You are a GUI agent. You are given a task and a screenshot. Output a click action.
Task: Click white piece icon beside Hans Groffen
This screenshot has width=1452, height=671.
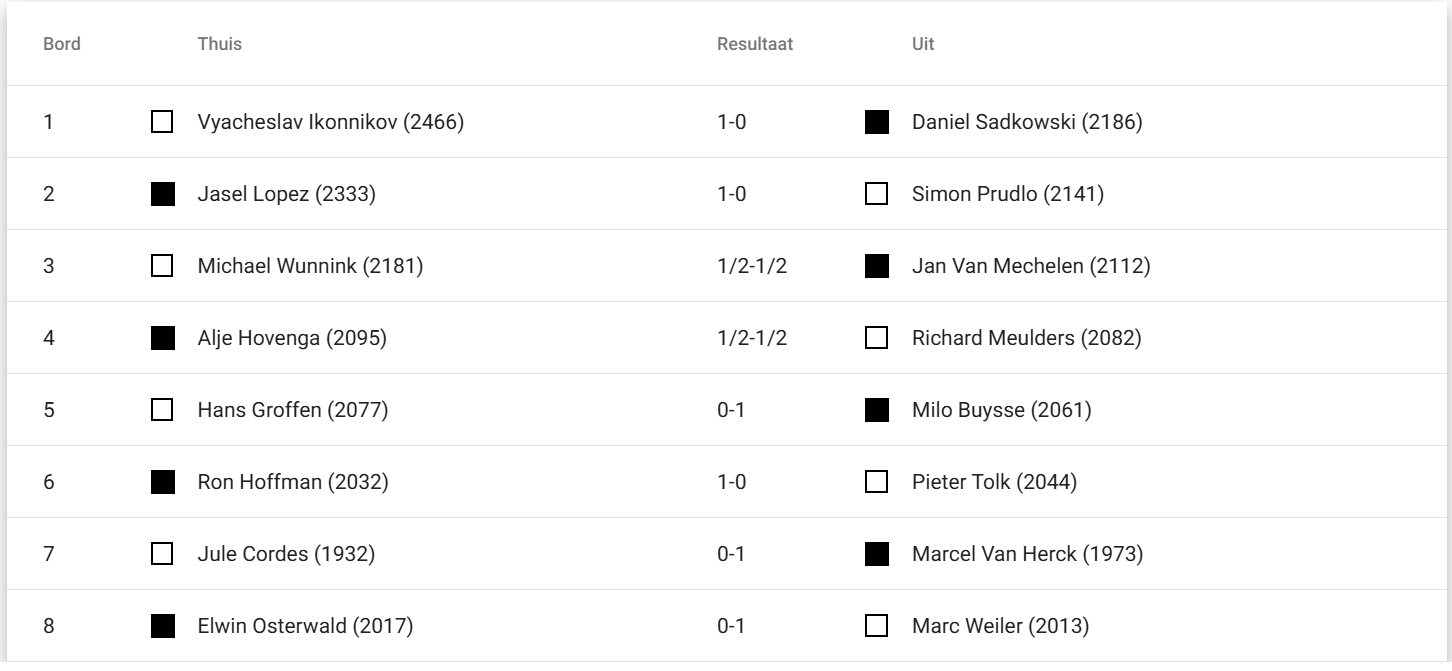[x=161, y=410]
